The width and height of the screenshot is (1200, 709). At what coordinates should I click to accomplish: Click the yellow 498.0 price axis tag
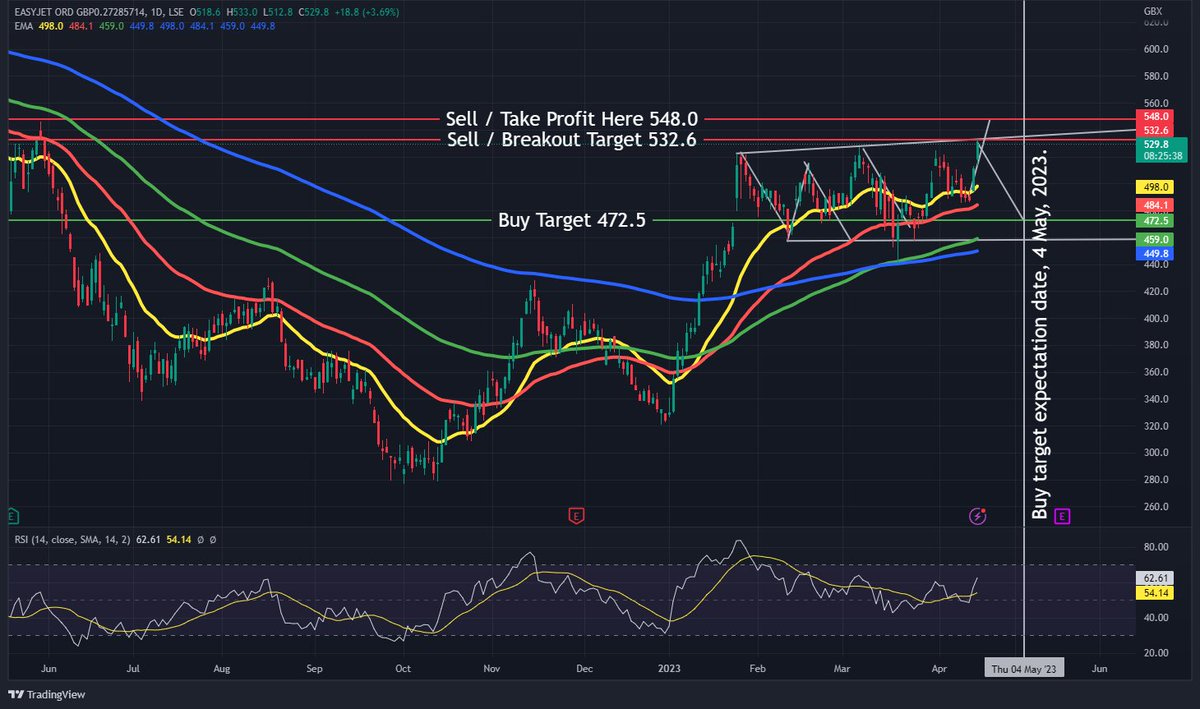(1156, 187)
